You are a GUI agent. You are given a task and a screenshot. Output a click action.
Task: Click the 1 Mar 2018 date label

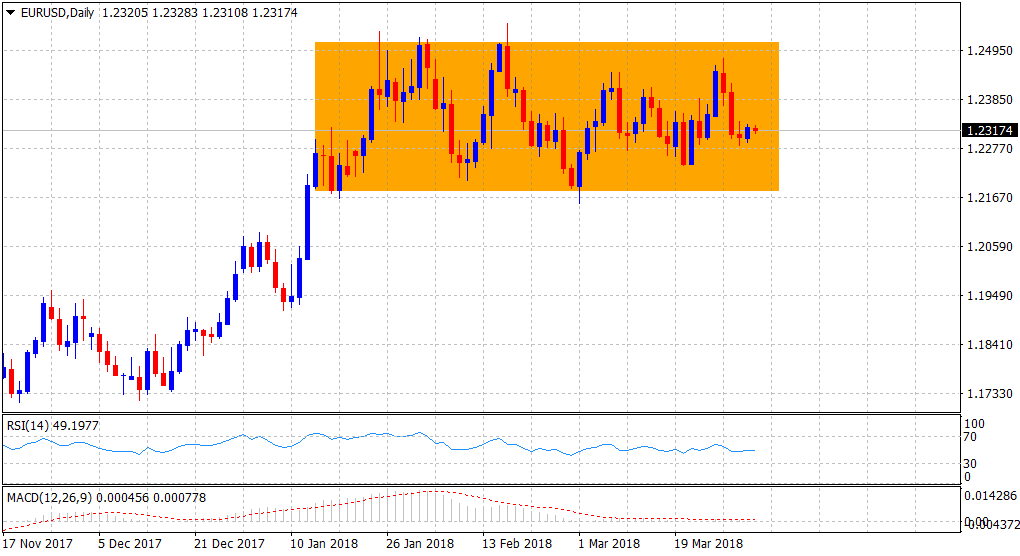(x=609, y=543)
